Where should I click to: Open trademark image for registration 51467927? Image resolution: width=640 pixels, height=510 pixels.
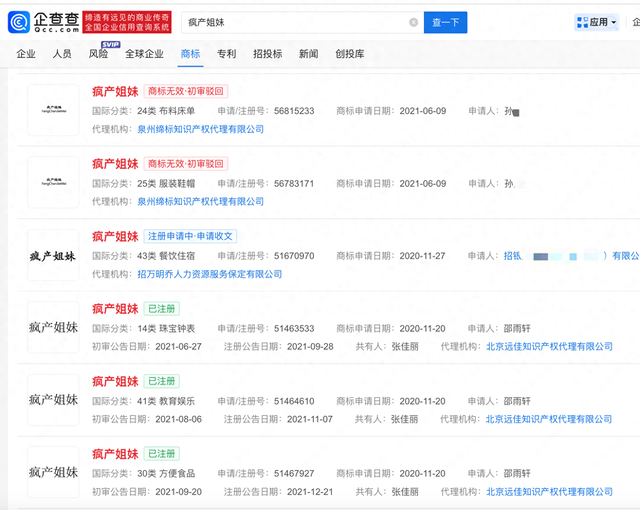53,471
